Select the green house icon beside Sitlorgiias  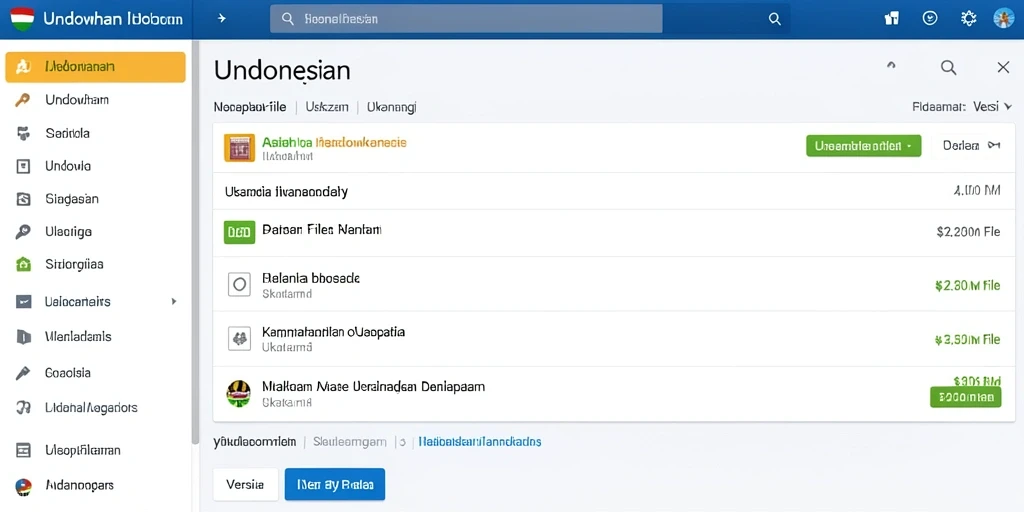pyautogui.click(x=23, y=264)
